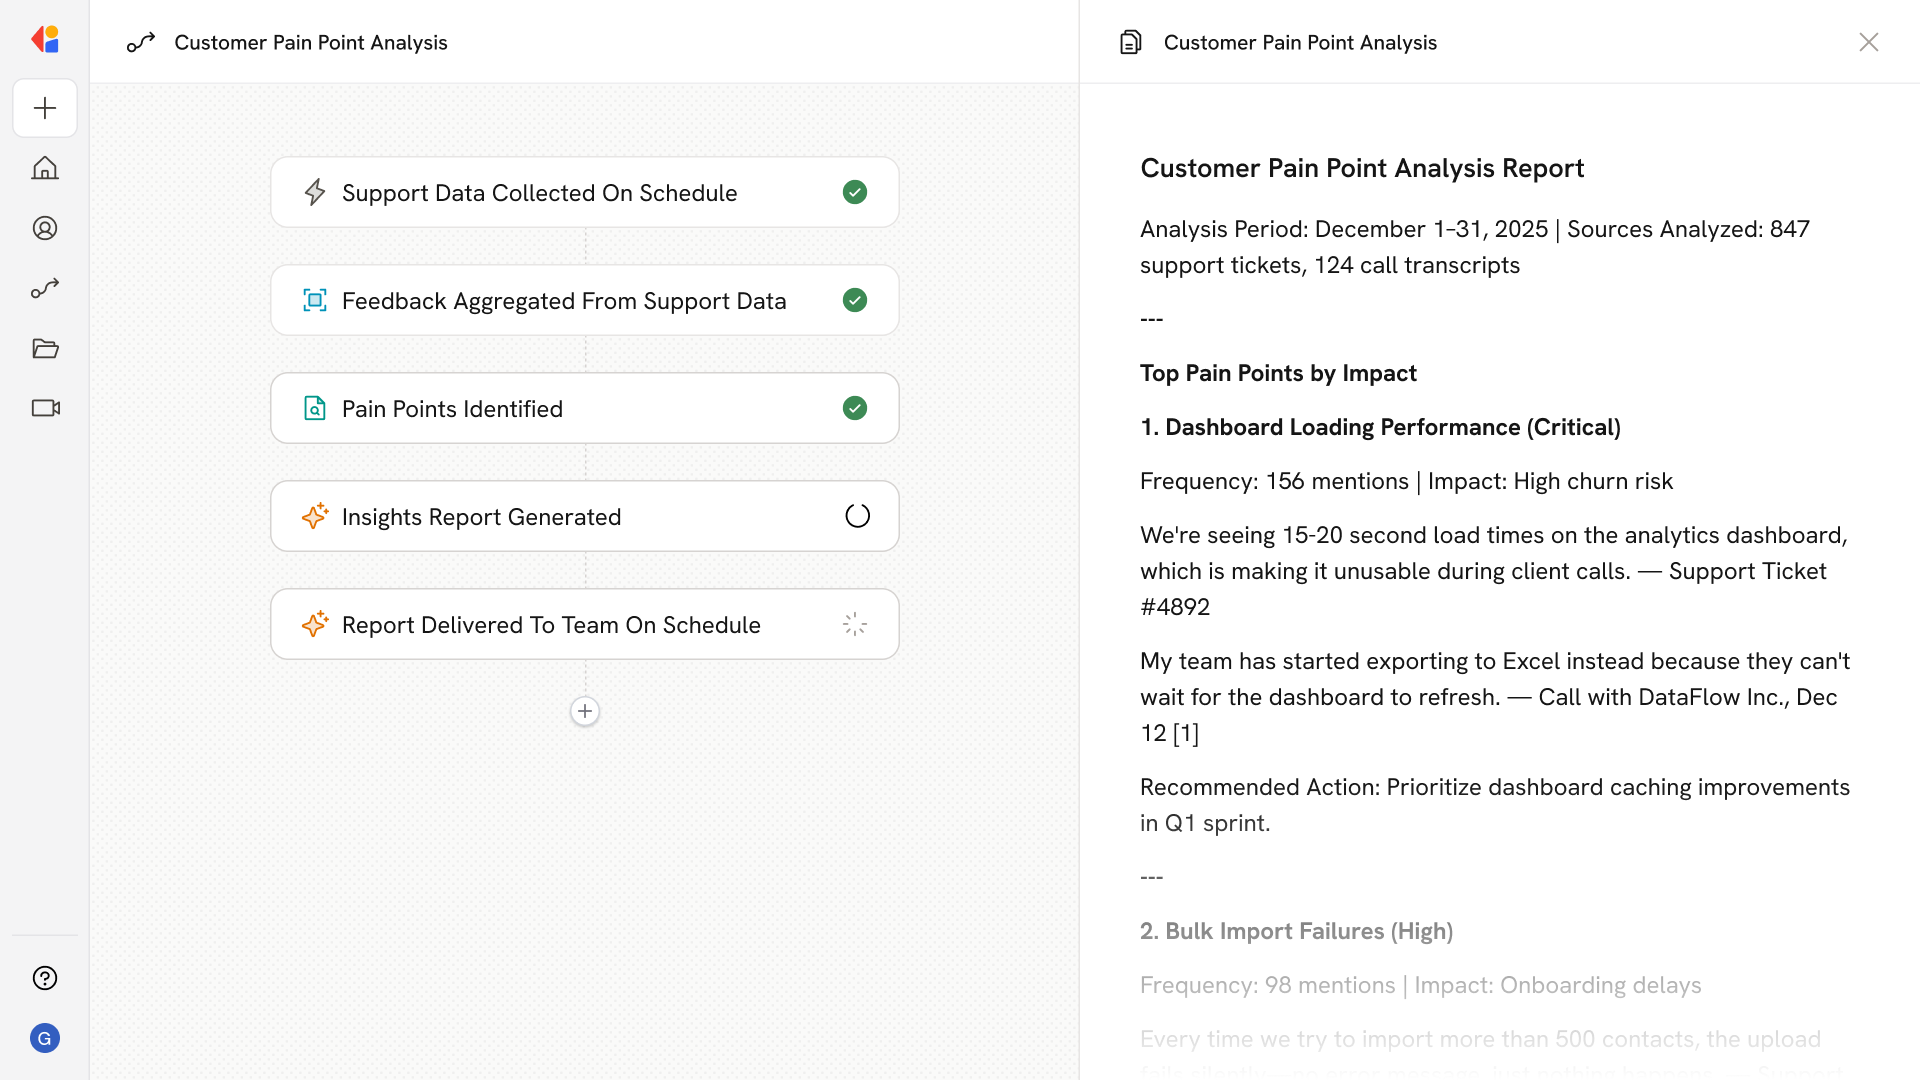Click the plus button in the sidebar
The width and height of the screenshot is (1920, 1080).
45,108
